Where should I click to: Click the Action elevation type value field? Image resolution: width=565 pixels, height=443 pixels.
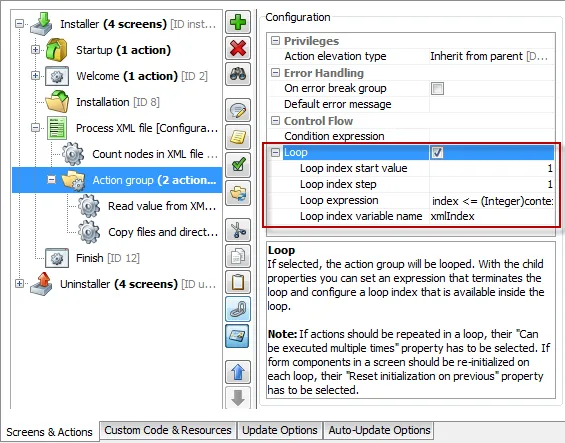491,56
